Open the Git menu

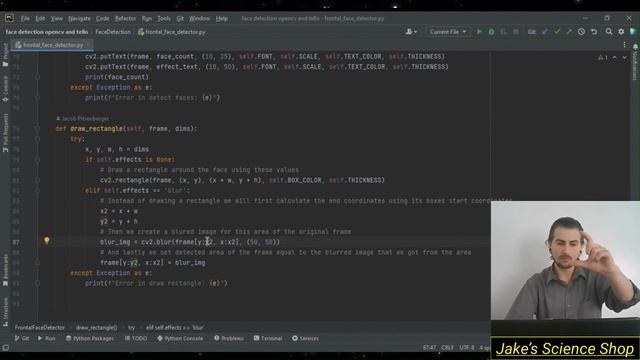[x=180, y=18]
